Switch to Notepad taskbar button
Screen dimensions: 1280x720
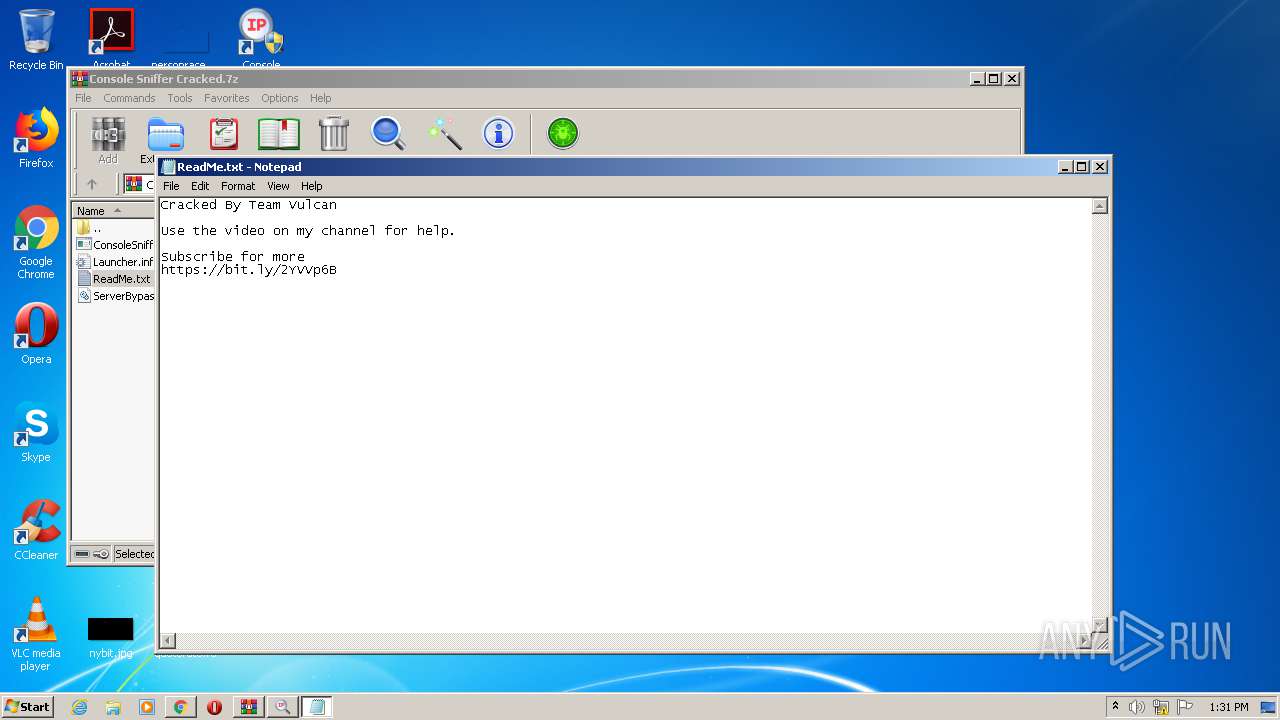[x=317, y=707]
